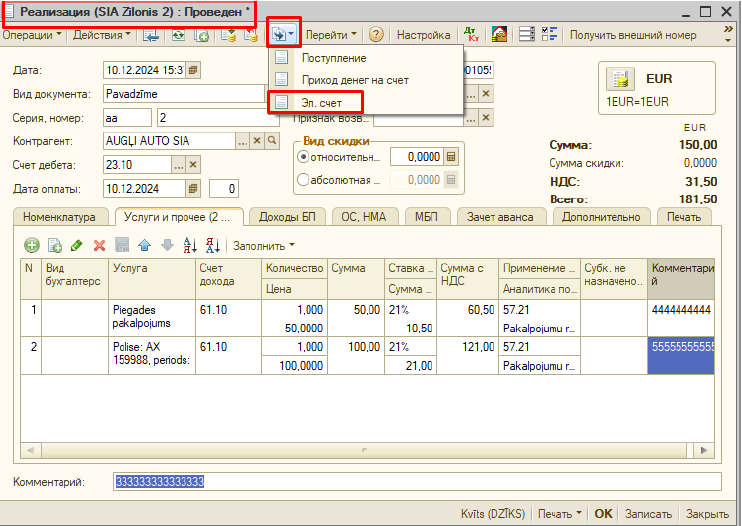742x526 pixels.
Task: Click the copy row icon in table toolbar
Action: pos(55,245)
